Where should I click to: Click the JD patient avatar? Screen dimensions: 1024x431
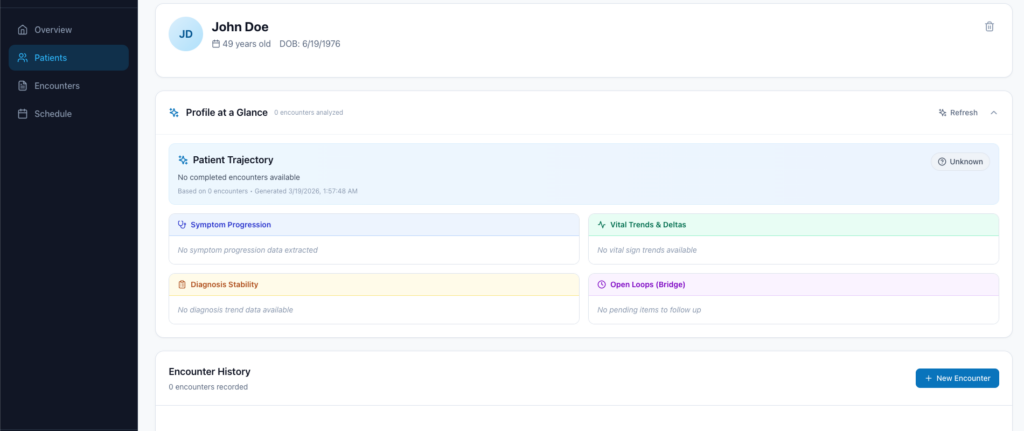(186, 34)
